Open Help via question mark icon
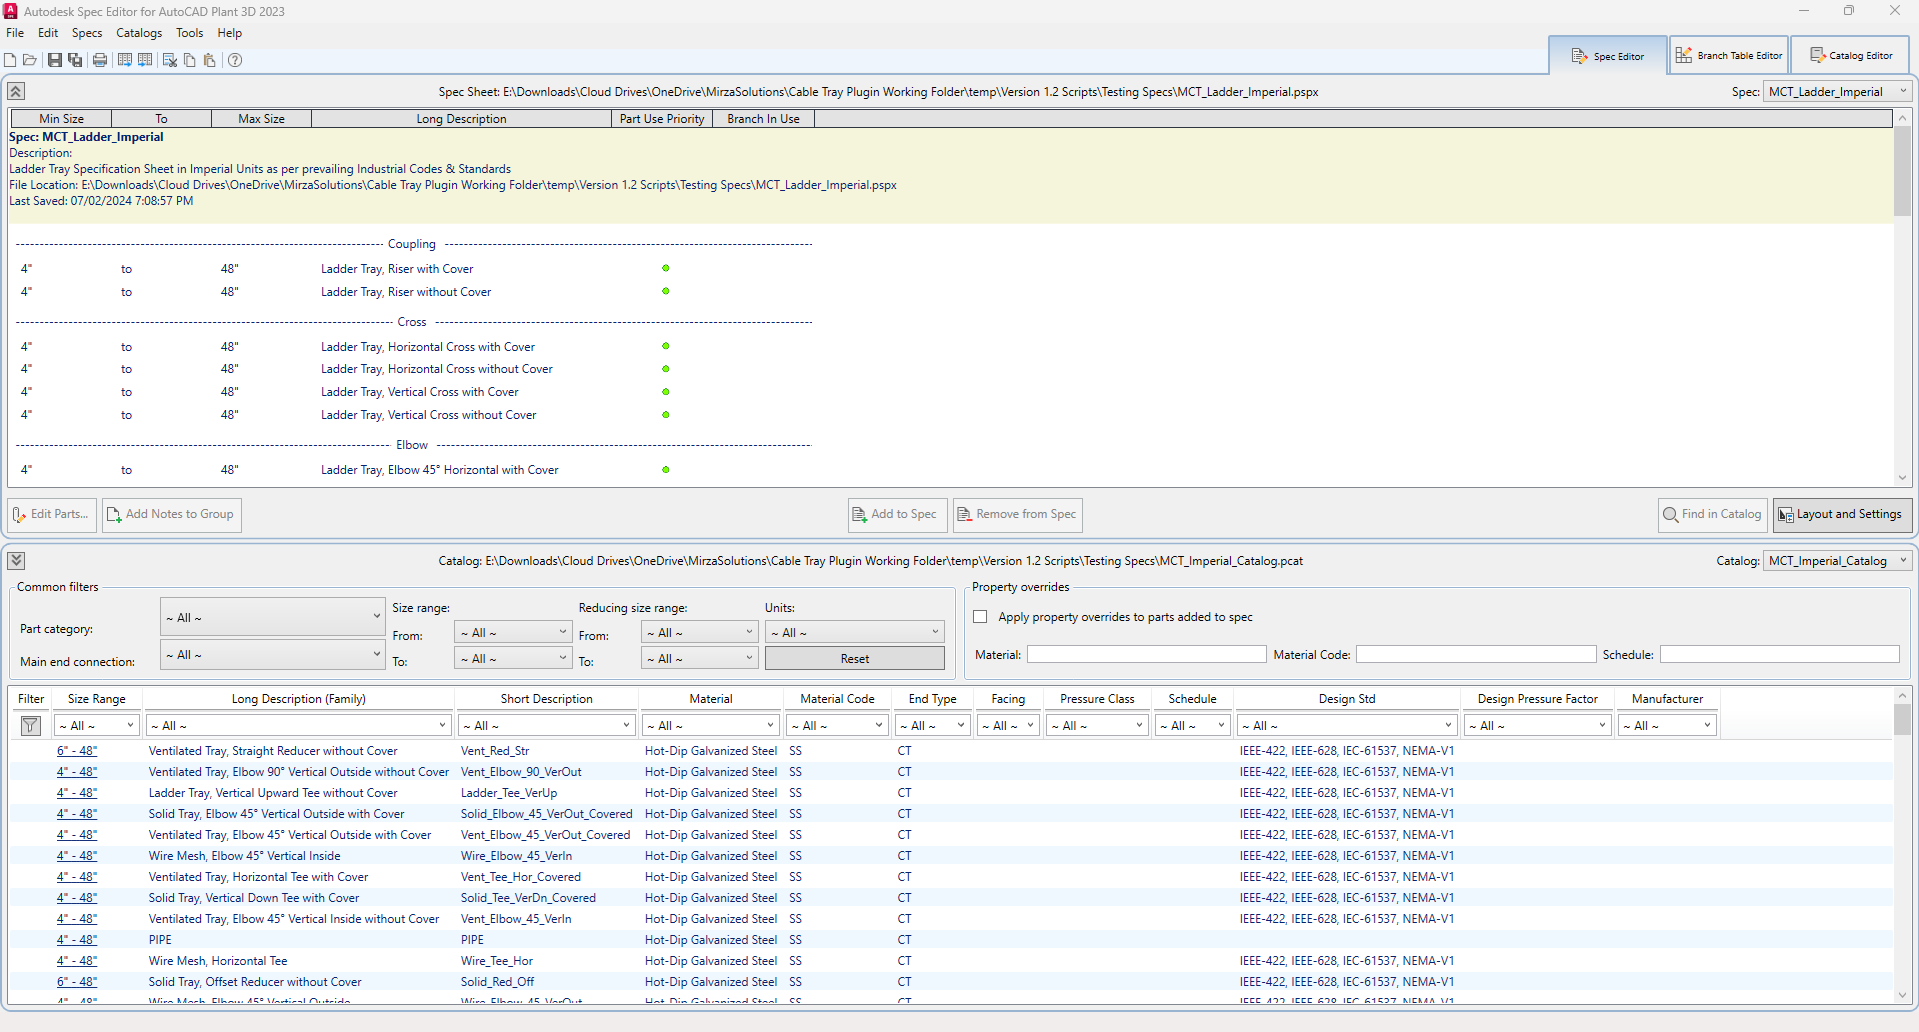Screen dimensions: 1919x1032 (x=235, y=60)
